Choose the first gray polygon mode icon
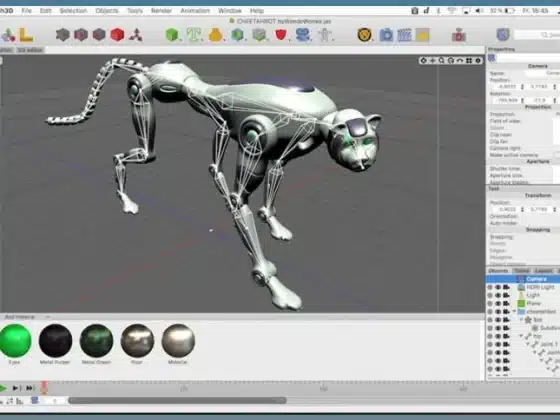 click(62, 35)
